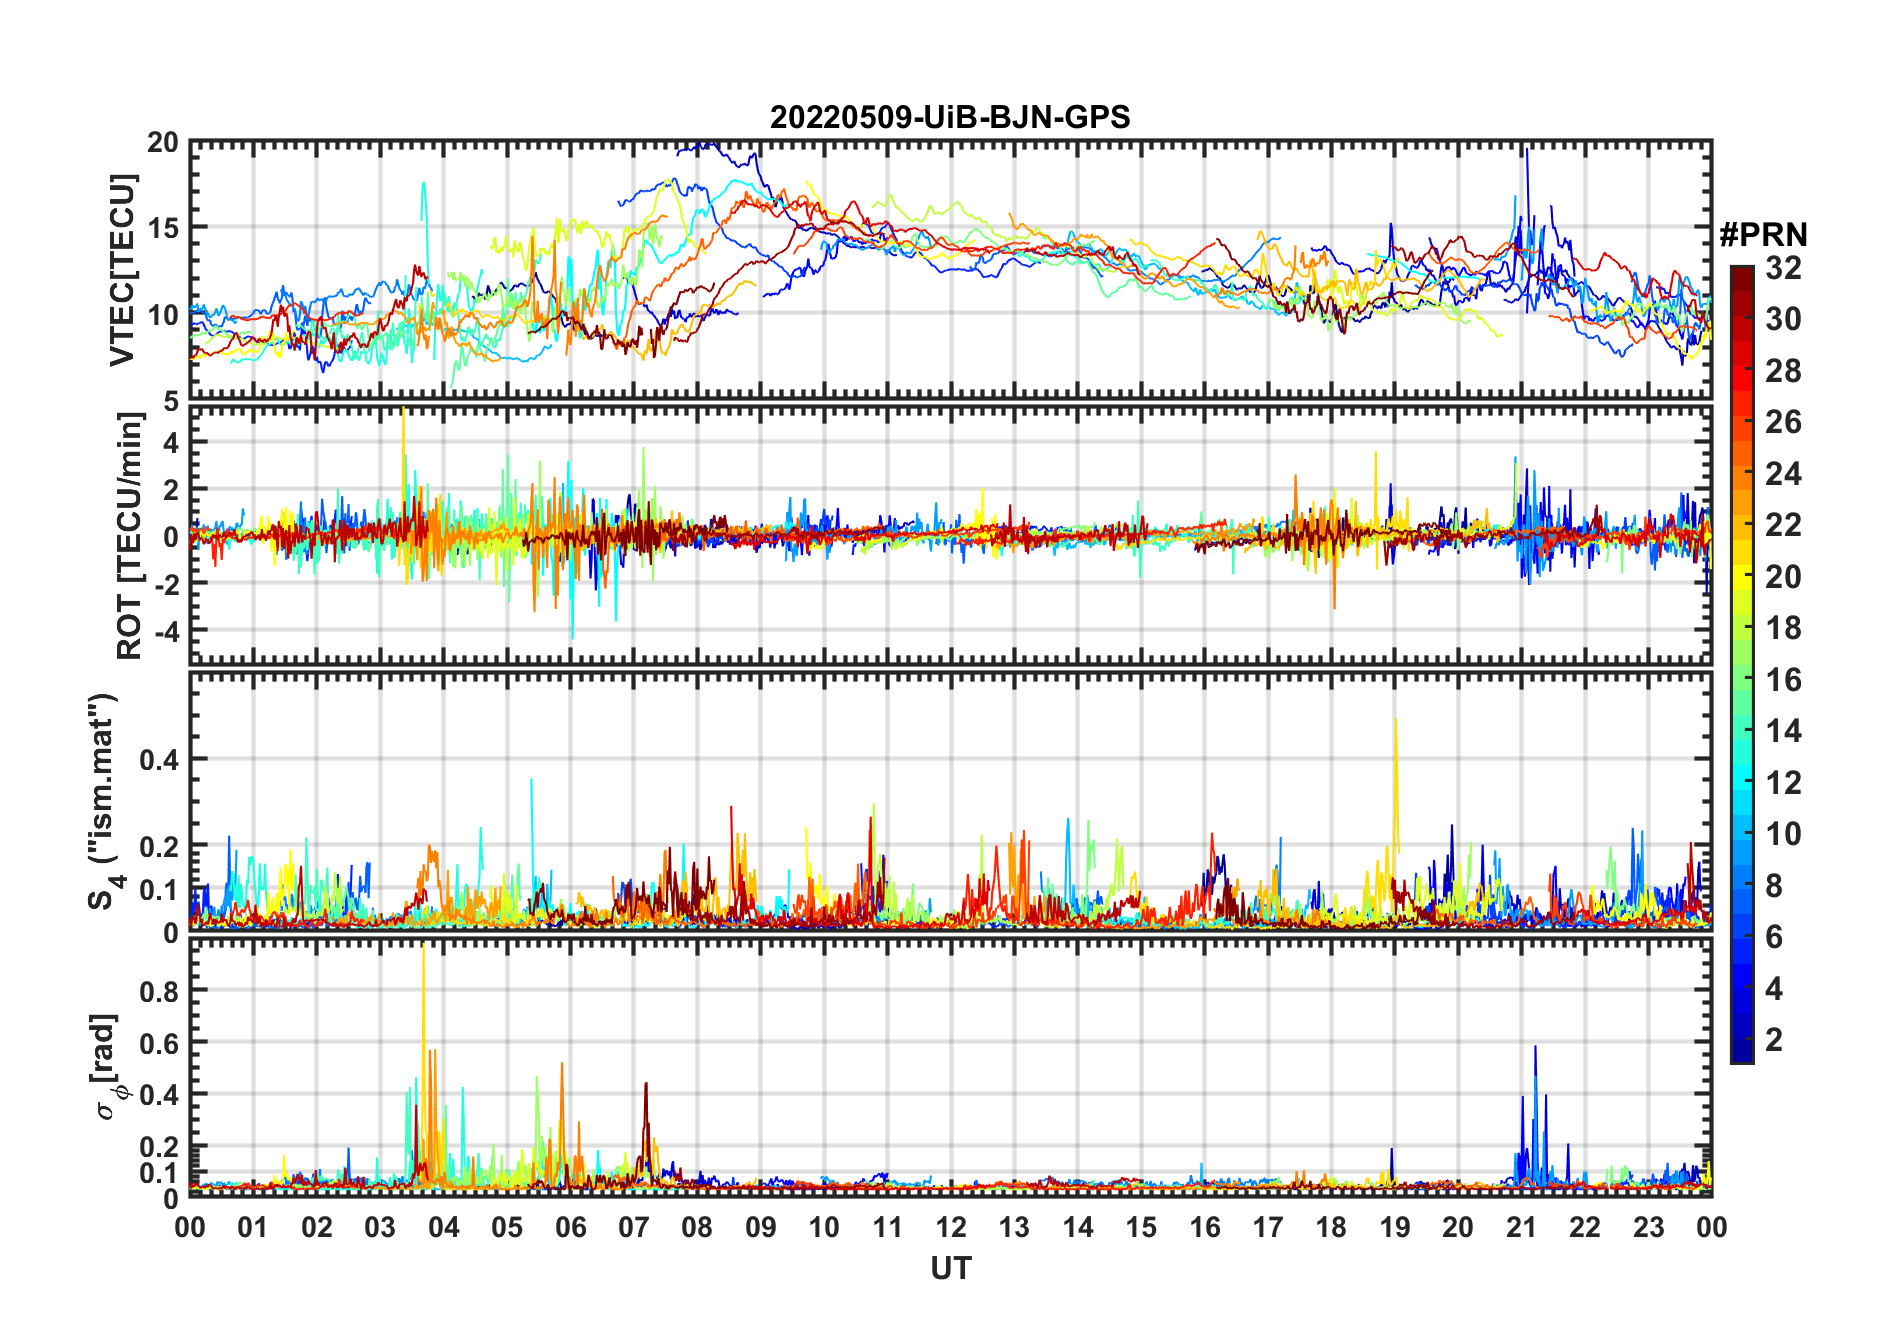Image resolution: width=1902 pixels, height=1330 pixels.
Task: Click the 12 label on the PRN colorbar
Action: tap(1783, 783)
